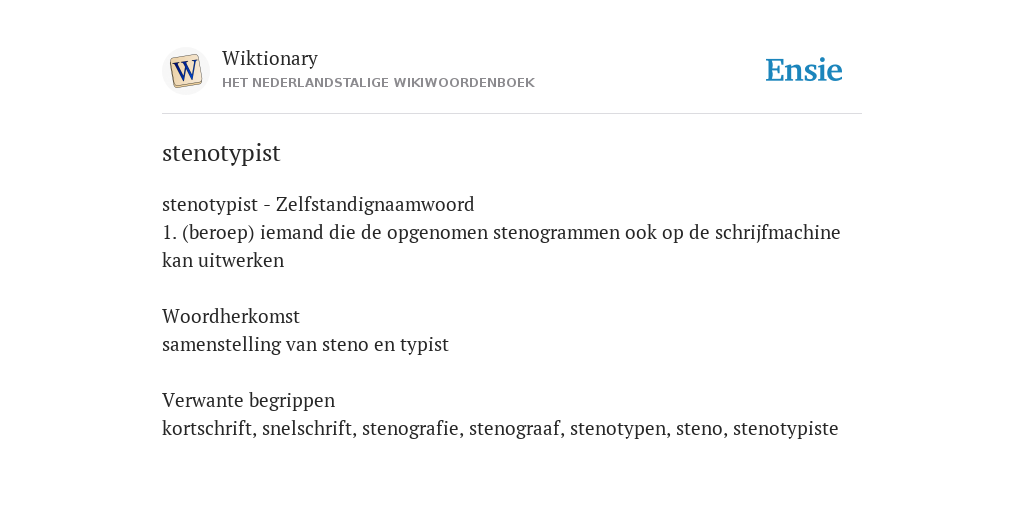Click the text kan uitwerken
Screen dimensions: 1024x512
(223, 261)
